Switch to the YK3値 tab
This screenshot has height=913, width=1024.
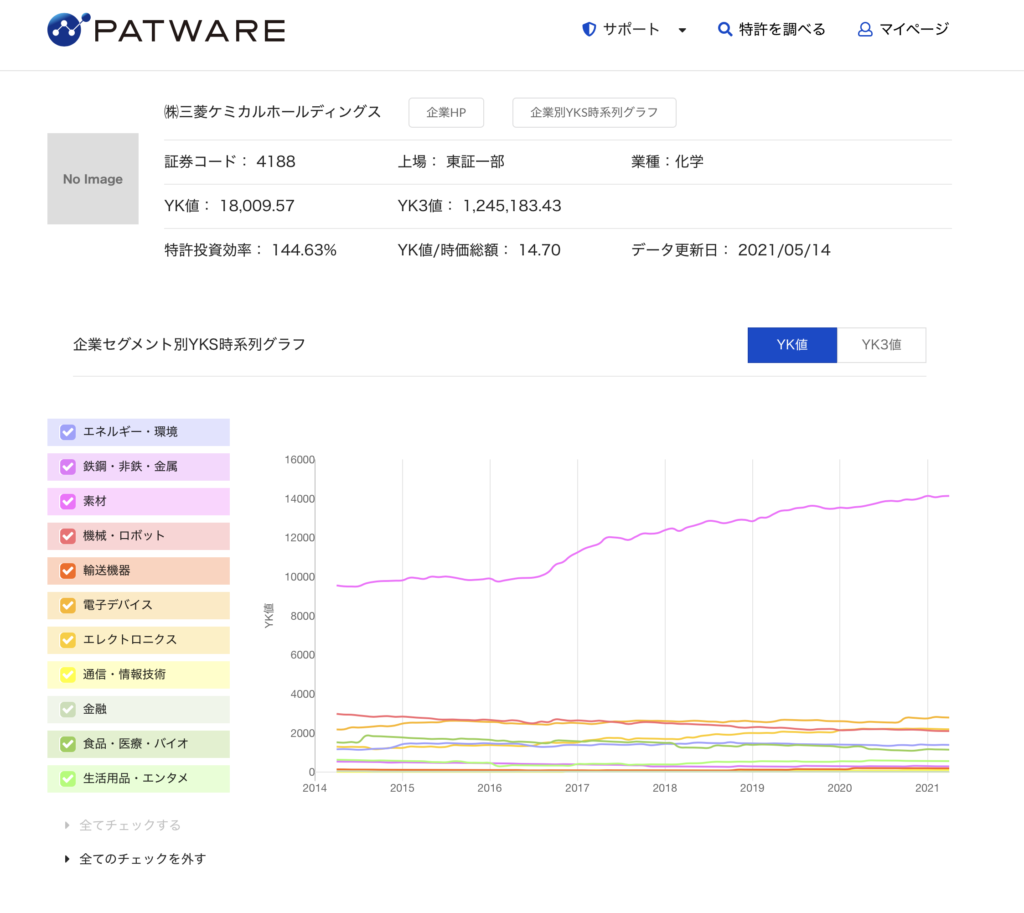tap(882, 345)
